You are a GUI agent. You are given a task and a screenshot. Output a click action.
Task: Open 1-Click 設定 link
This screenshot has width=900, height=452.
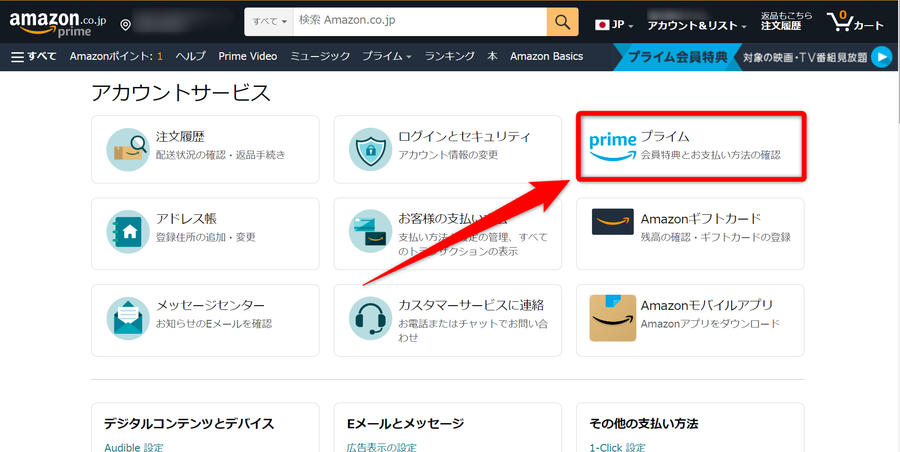click(618, 447)
